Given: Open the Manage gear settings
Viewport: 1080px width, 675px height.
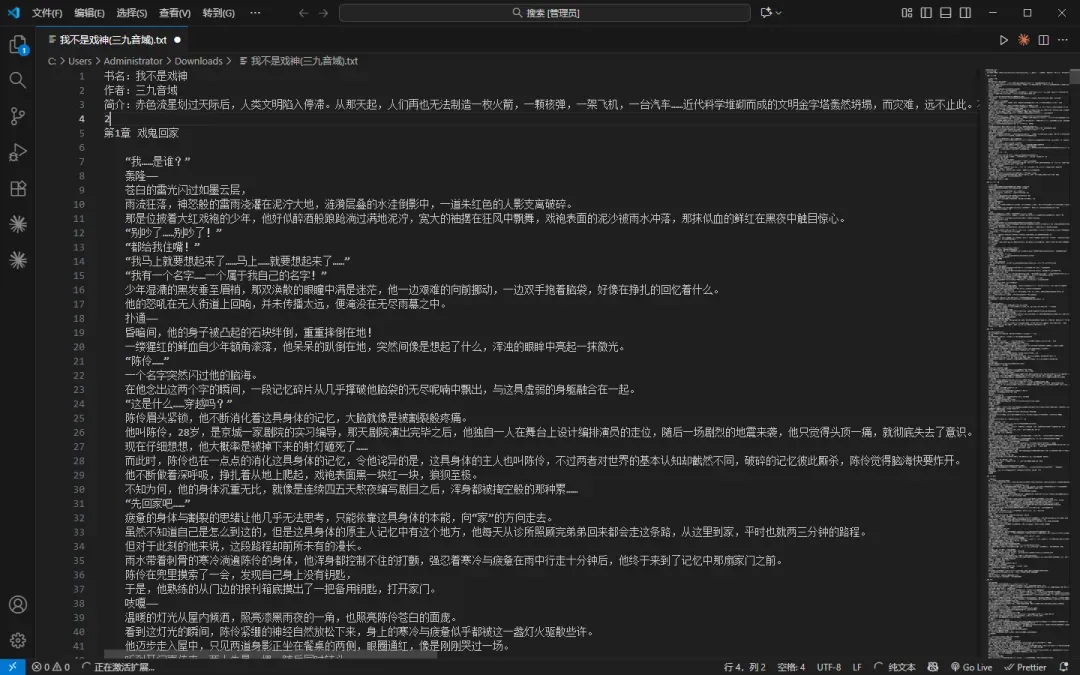Looking at the screenshot, I should (18, 640).
